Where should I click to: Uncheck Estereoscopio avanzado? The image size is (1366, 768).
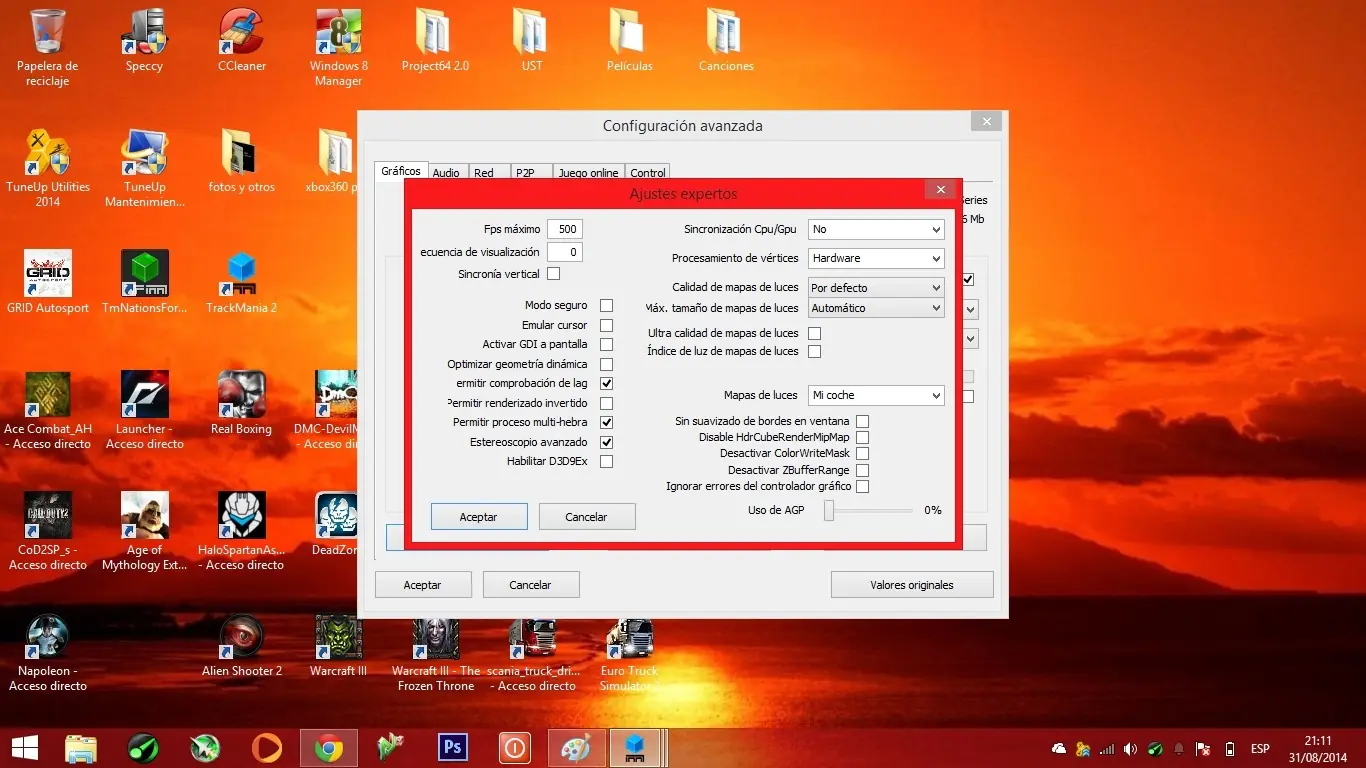pos(606,442)
